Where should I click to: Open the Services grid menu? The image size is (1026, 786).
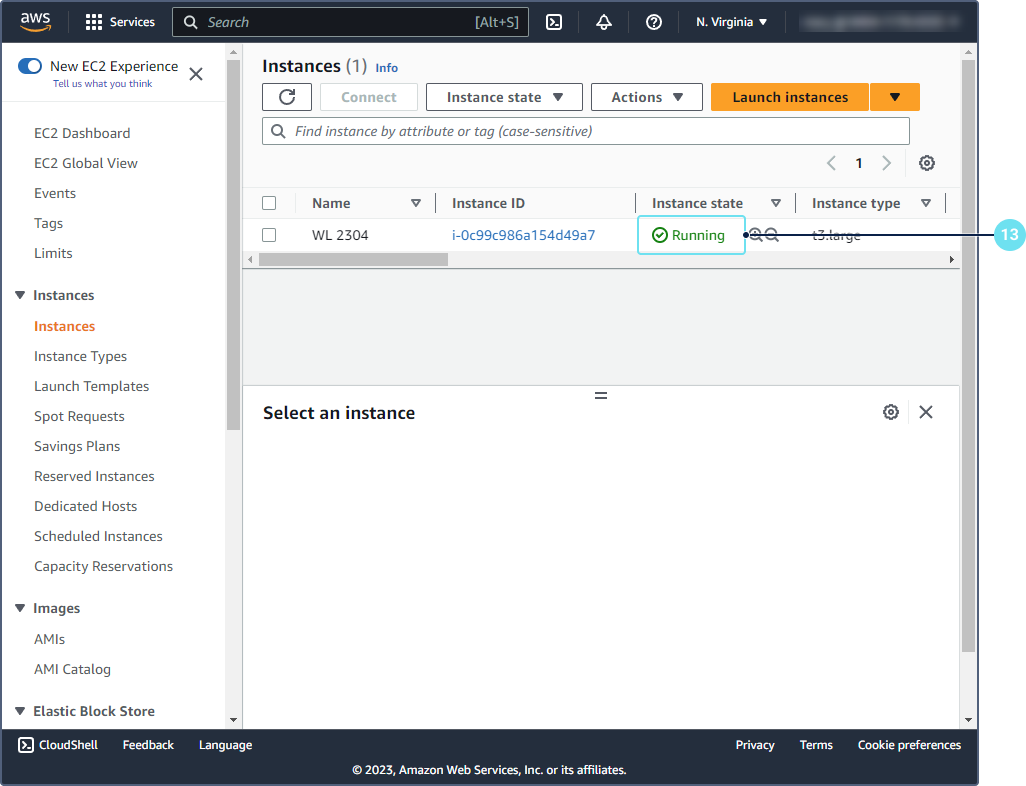120,22
